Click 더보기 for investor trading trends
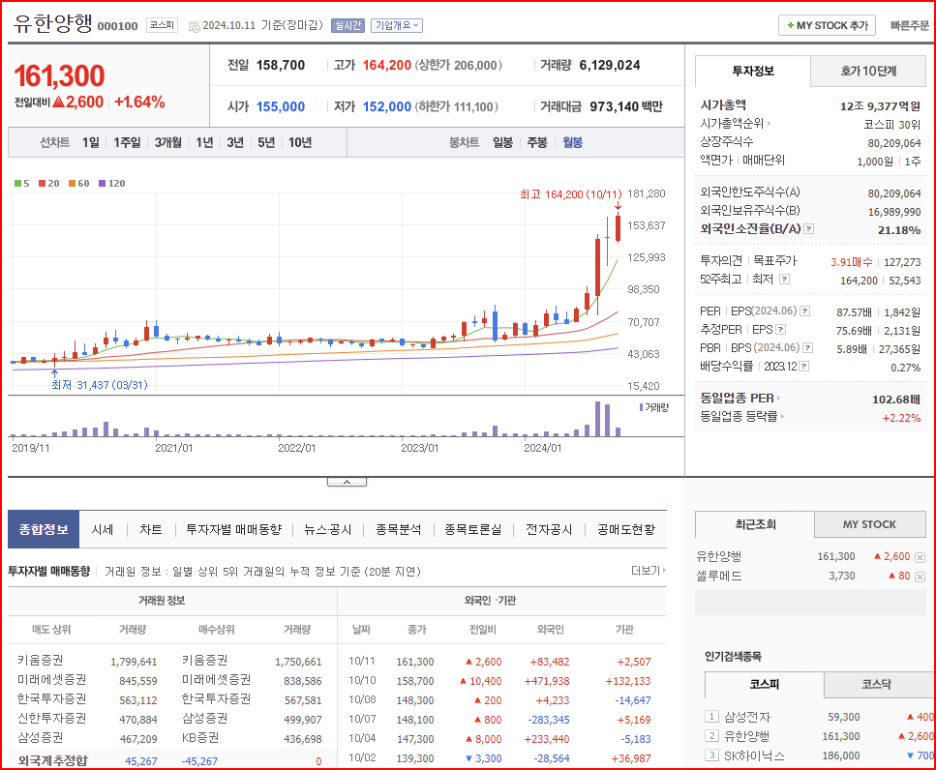 click(648, 571)
